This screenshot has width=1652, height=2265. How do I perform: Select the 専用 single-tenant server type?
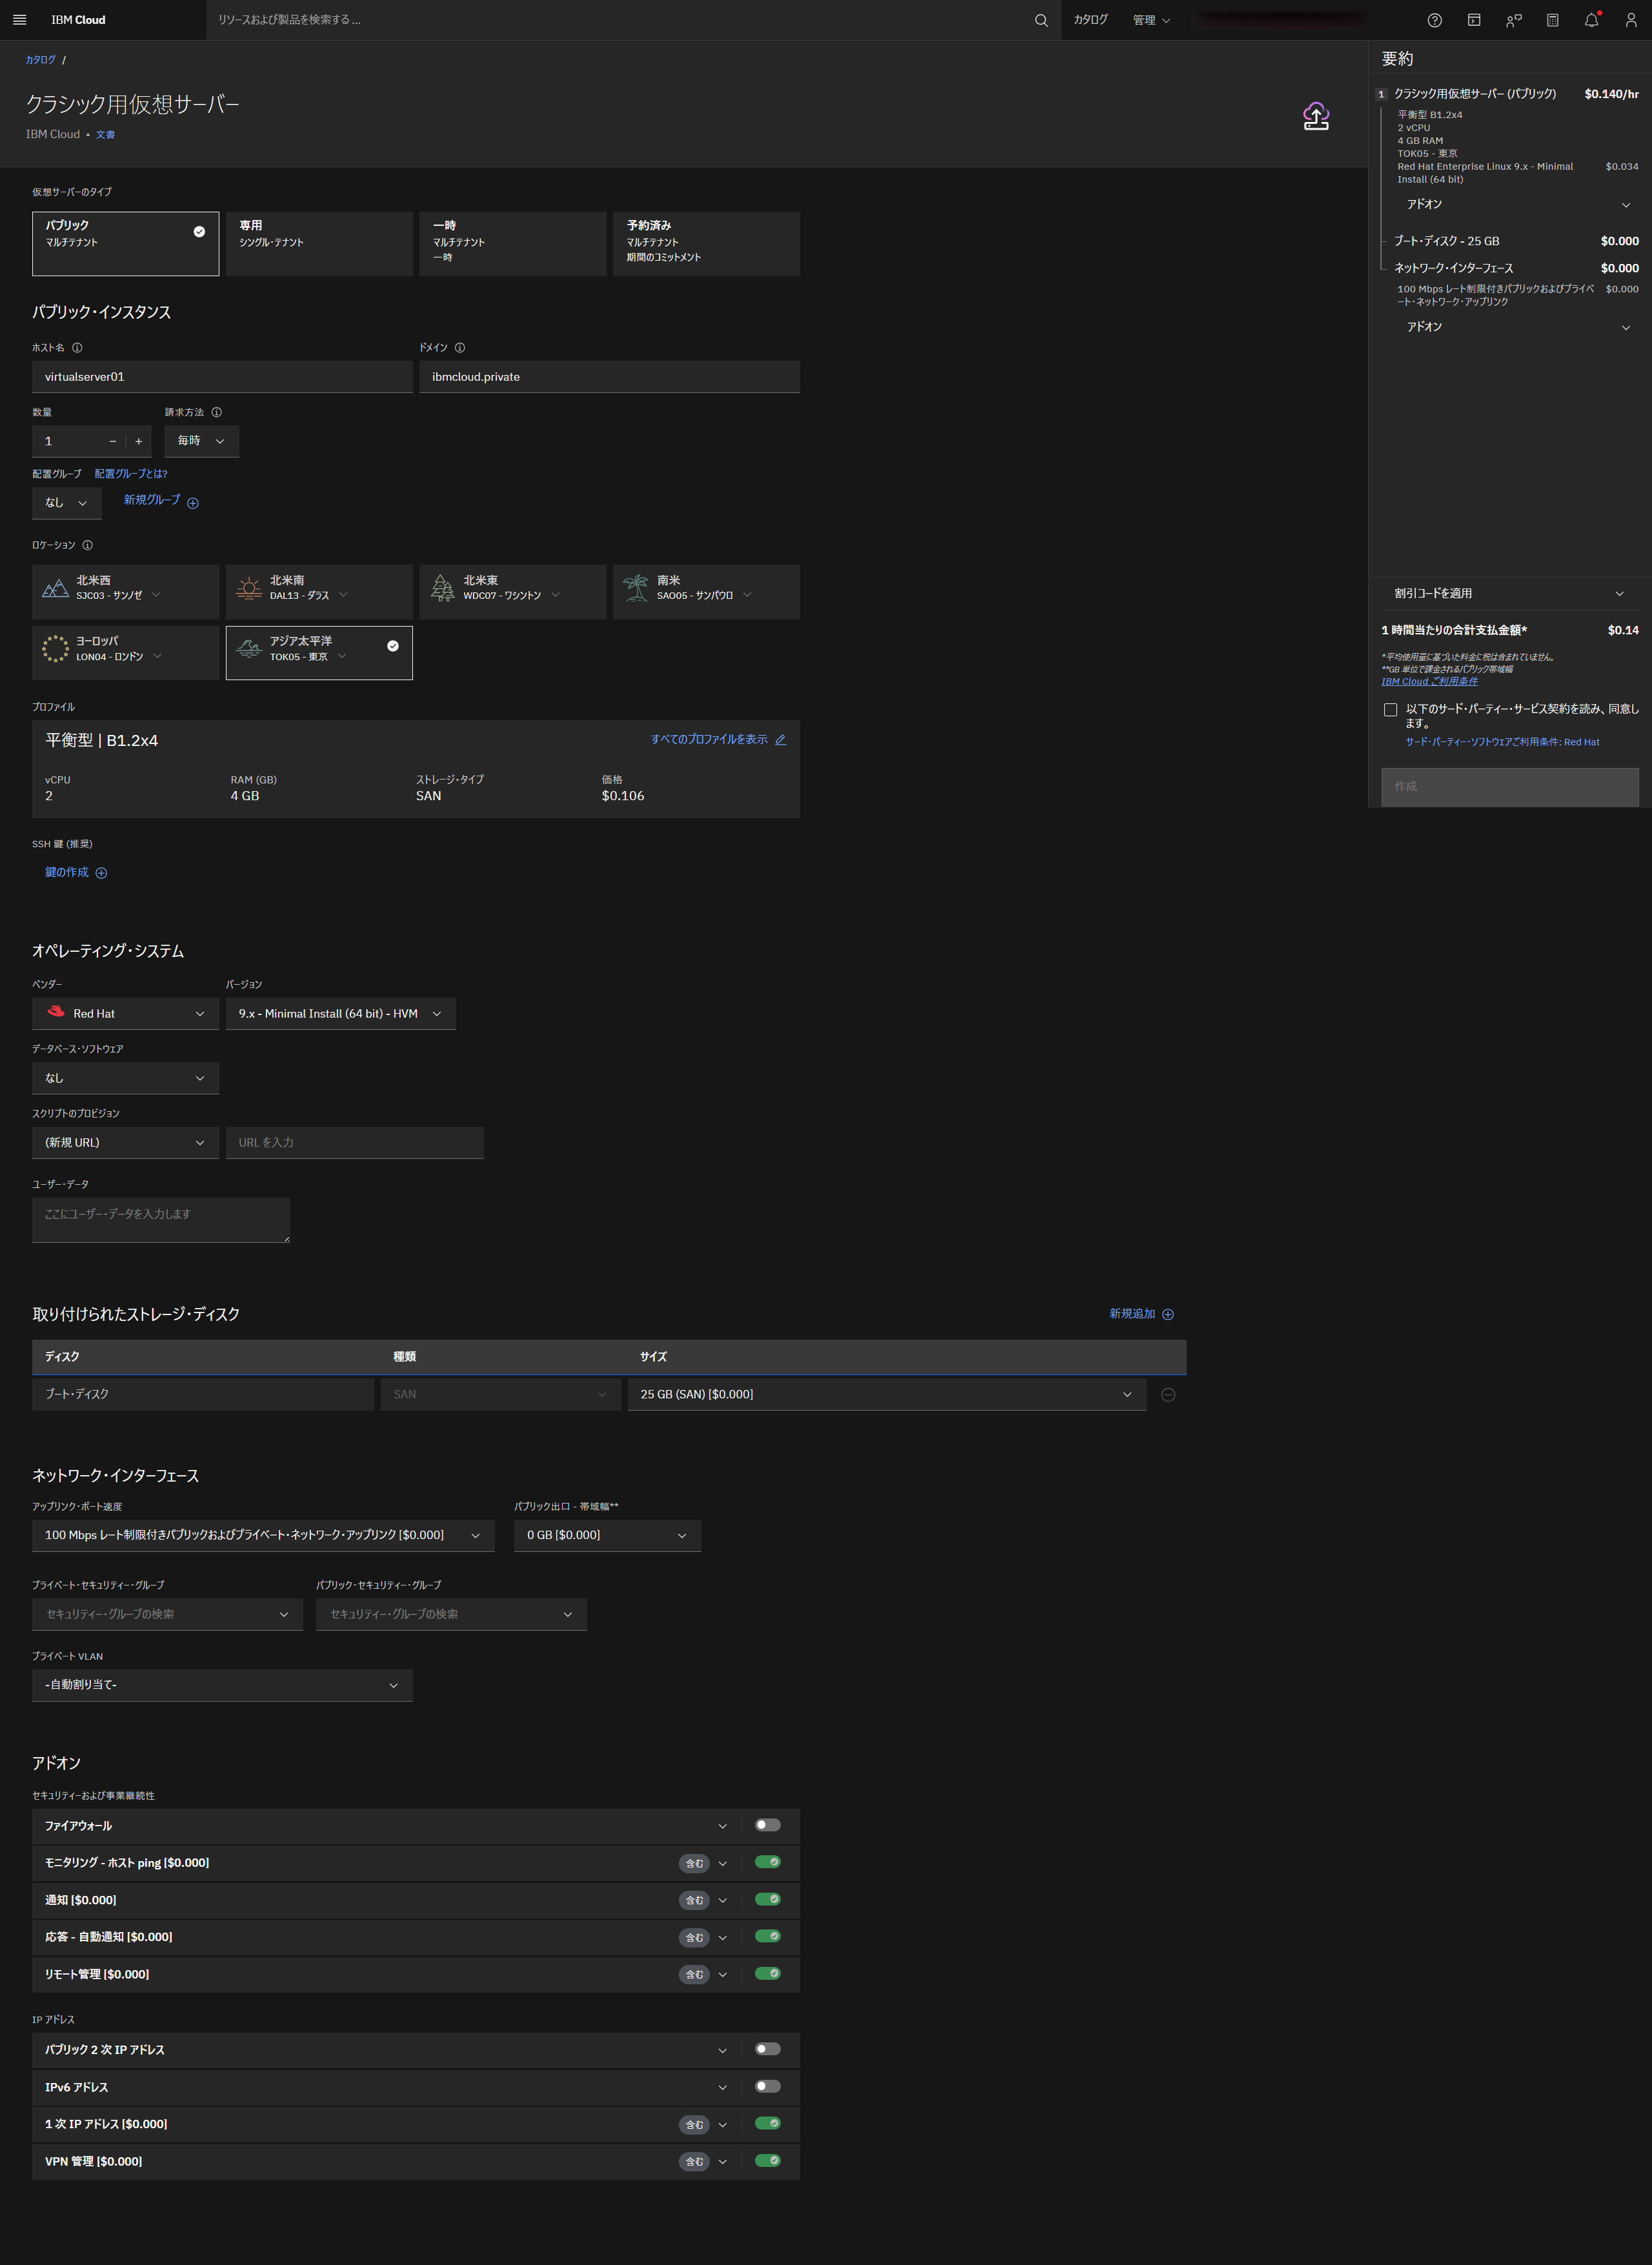[319, 243]
